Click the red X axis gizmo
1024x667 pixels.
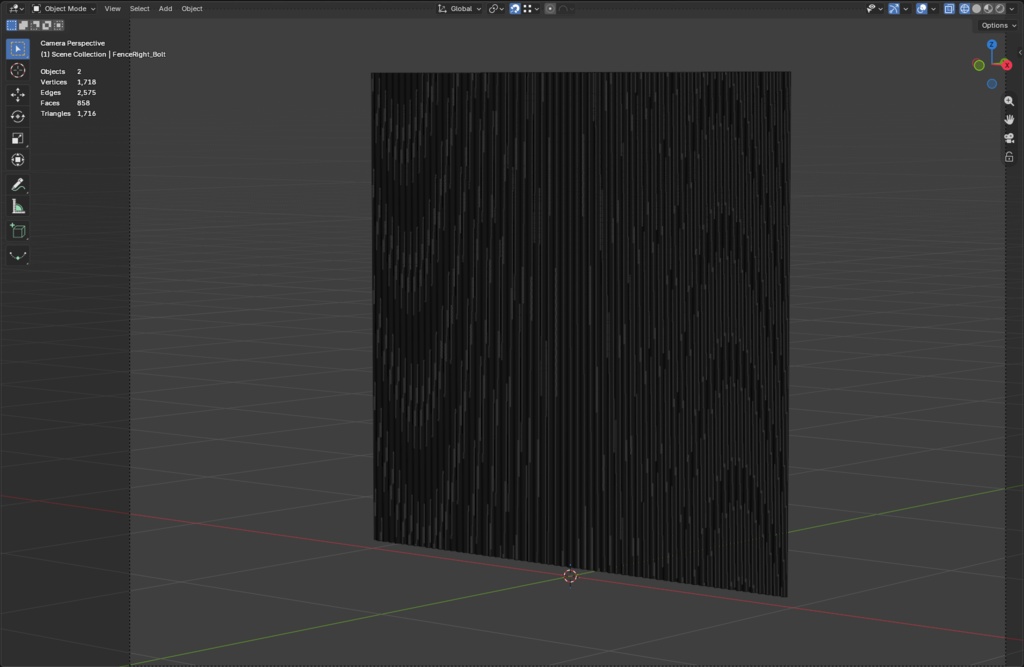(x=1006, y=65)
